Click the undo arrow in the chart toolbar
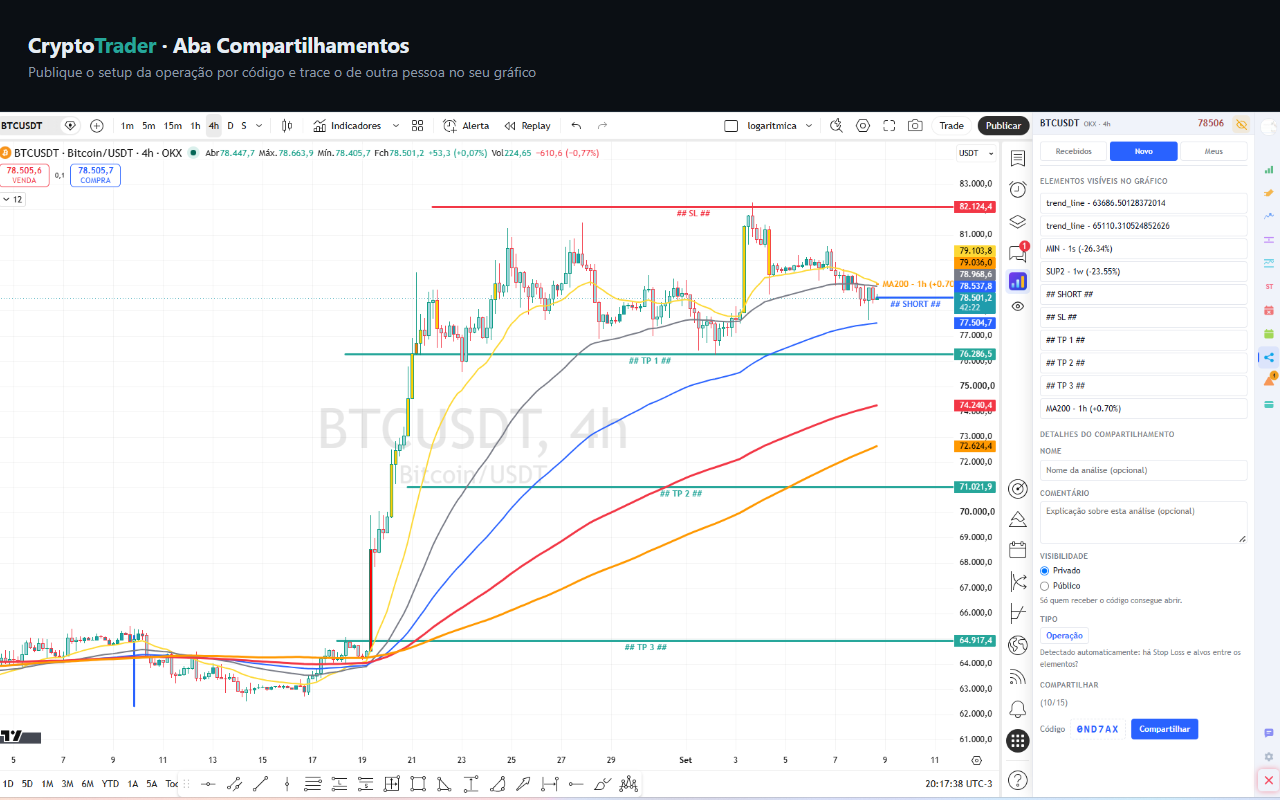 pyautogui.click(x=576, y=126)
